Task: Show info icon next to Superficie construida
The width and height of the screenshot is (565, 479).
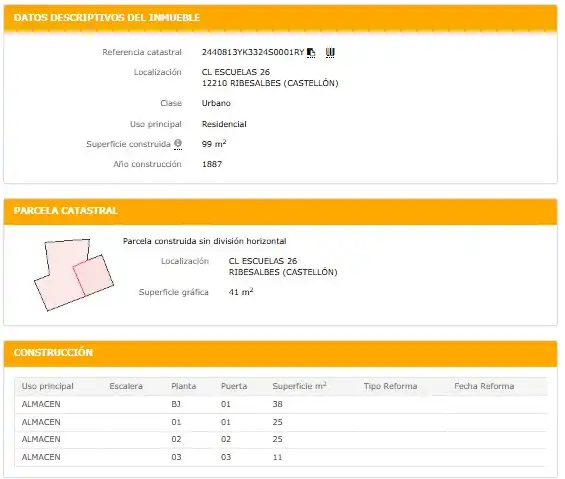Action: point(178,143)
